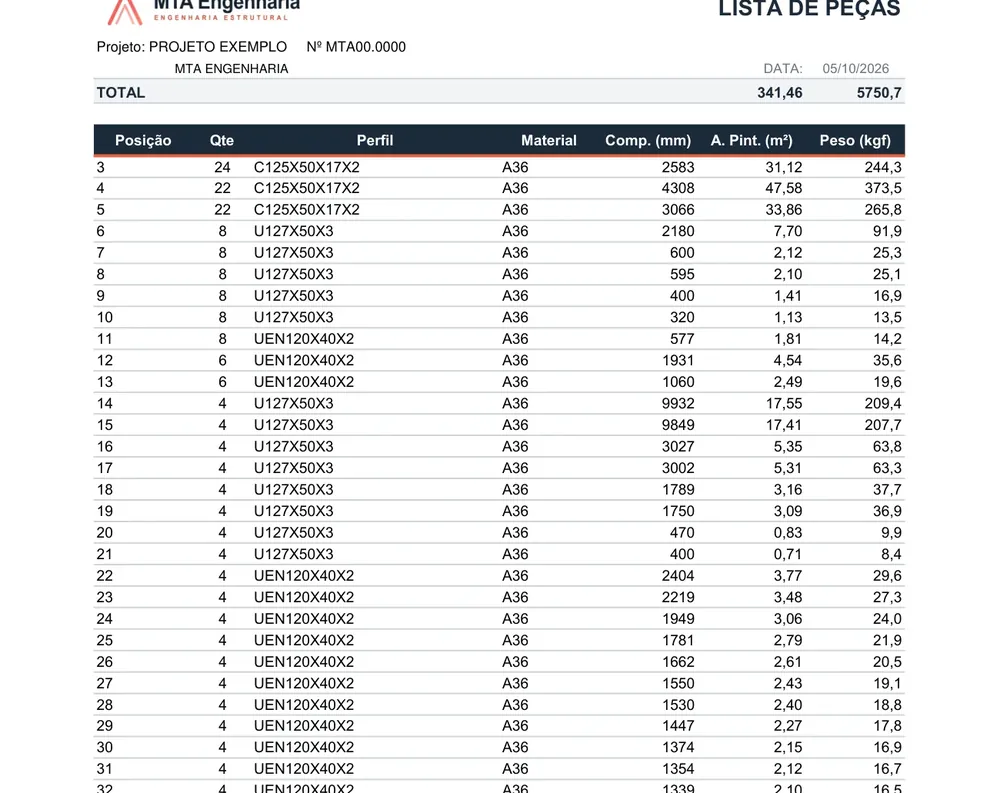
Task: Click U127X50X3 profile in position 6 row
Action: (293, 232)
